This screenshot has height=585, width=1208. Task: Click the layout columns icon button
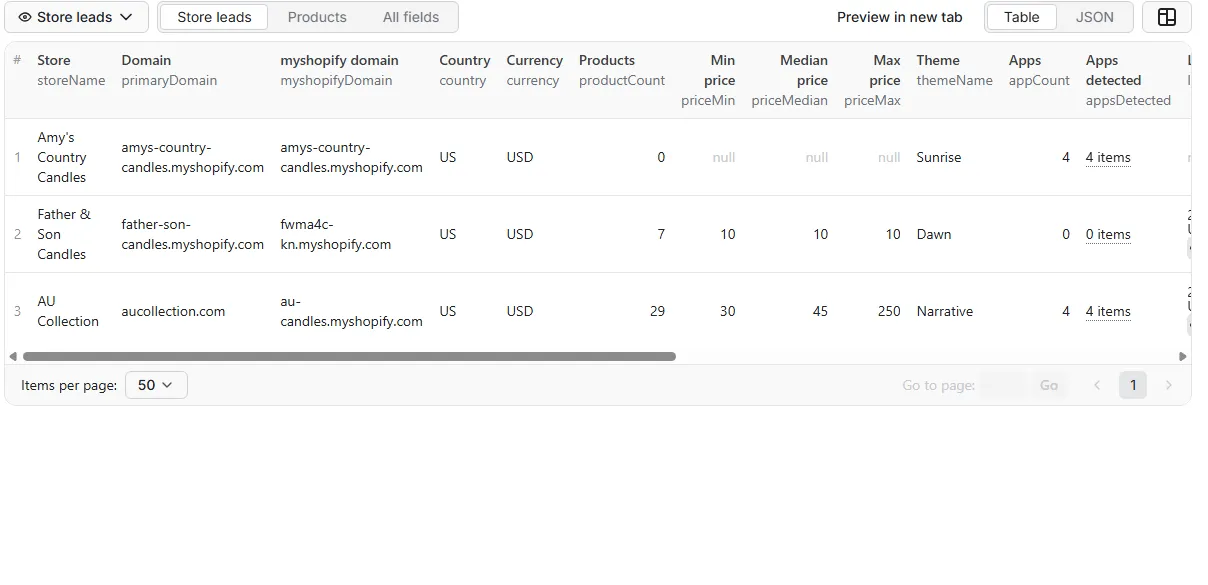click(1166, 17)
